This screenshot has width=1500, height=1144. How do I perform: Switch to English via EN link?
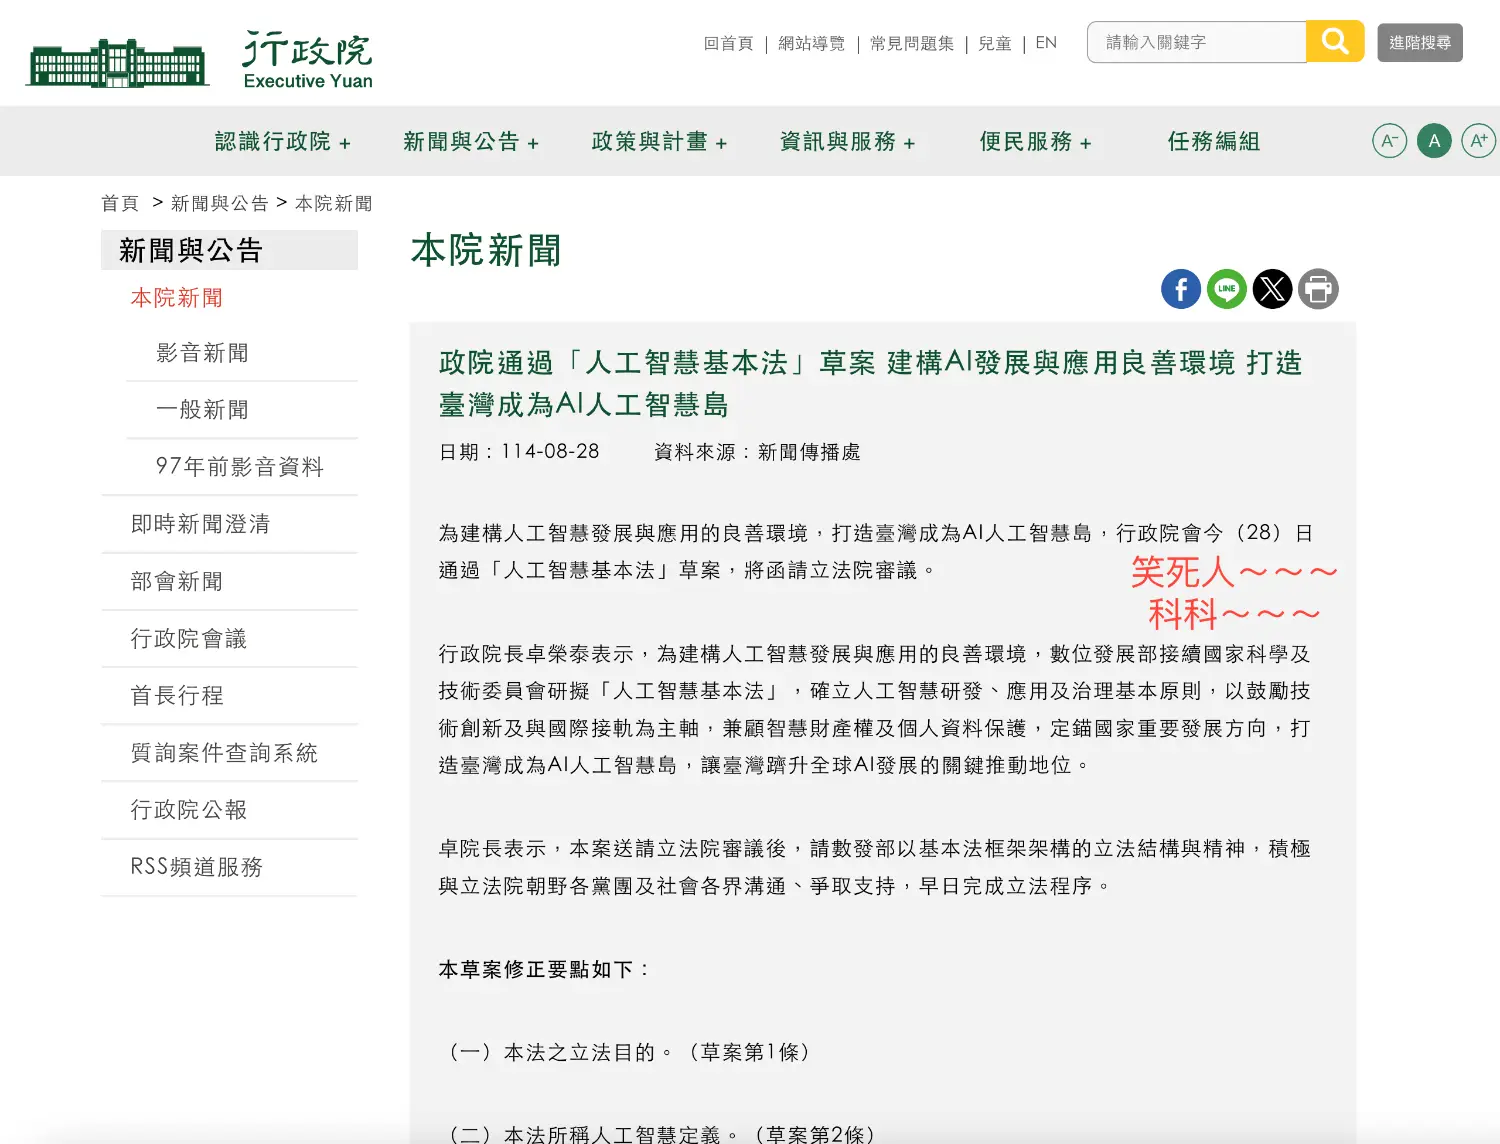1046,43
